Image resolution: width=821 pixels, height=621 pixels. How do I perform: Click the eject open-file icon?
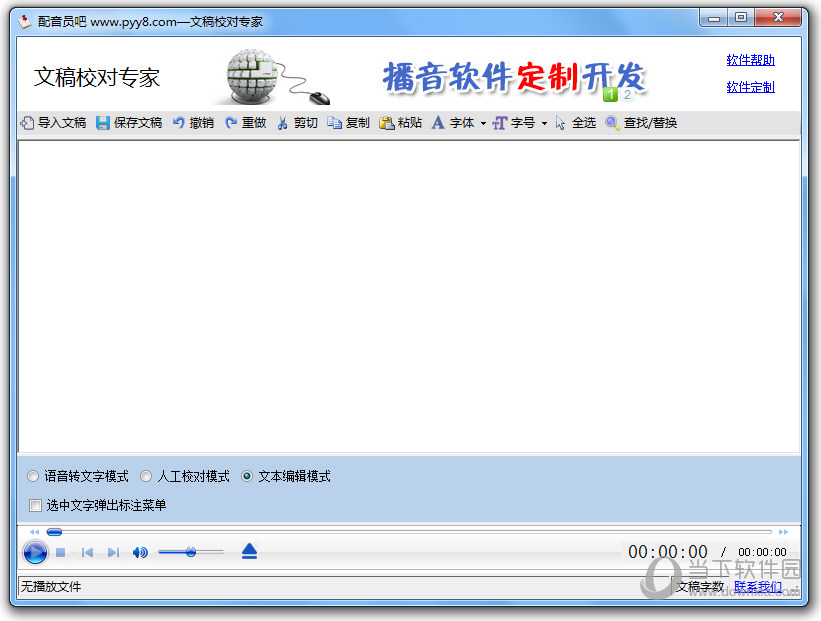click(249, 551)
